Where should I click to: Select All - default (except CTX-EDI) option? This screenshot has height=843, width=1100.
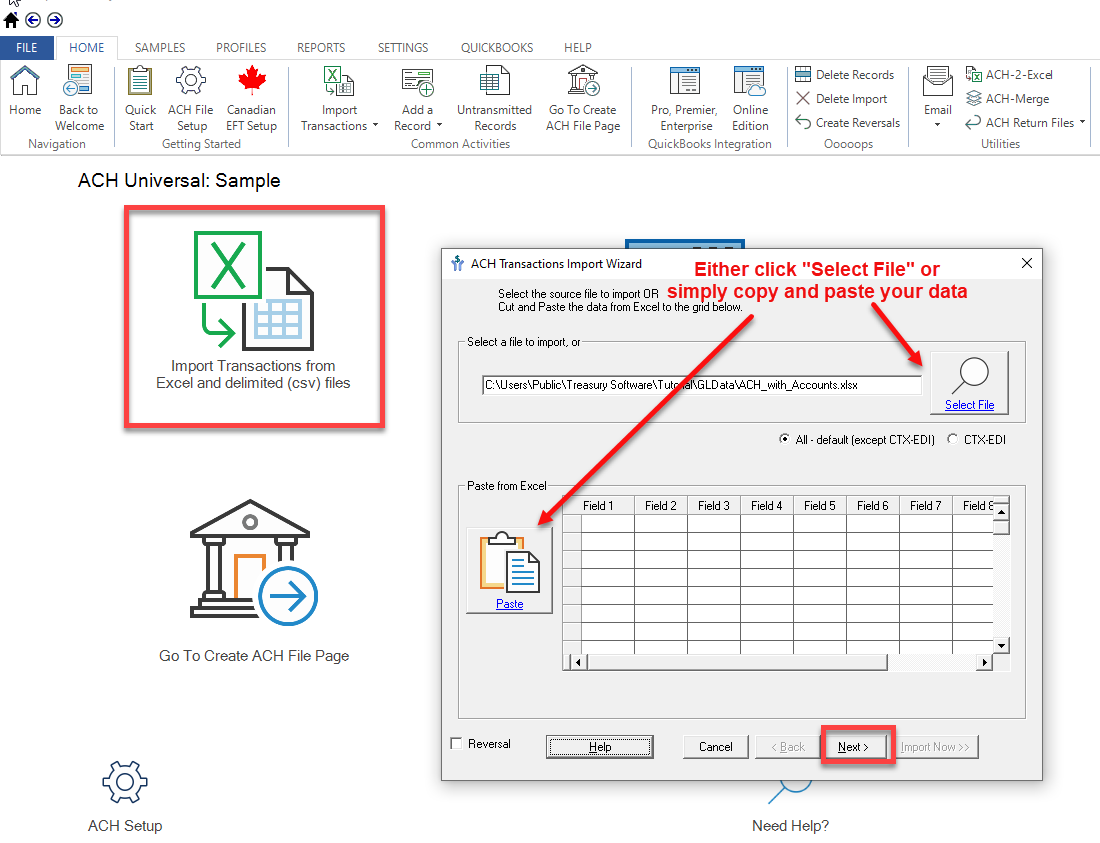point(784,439)
